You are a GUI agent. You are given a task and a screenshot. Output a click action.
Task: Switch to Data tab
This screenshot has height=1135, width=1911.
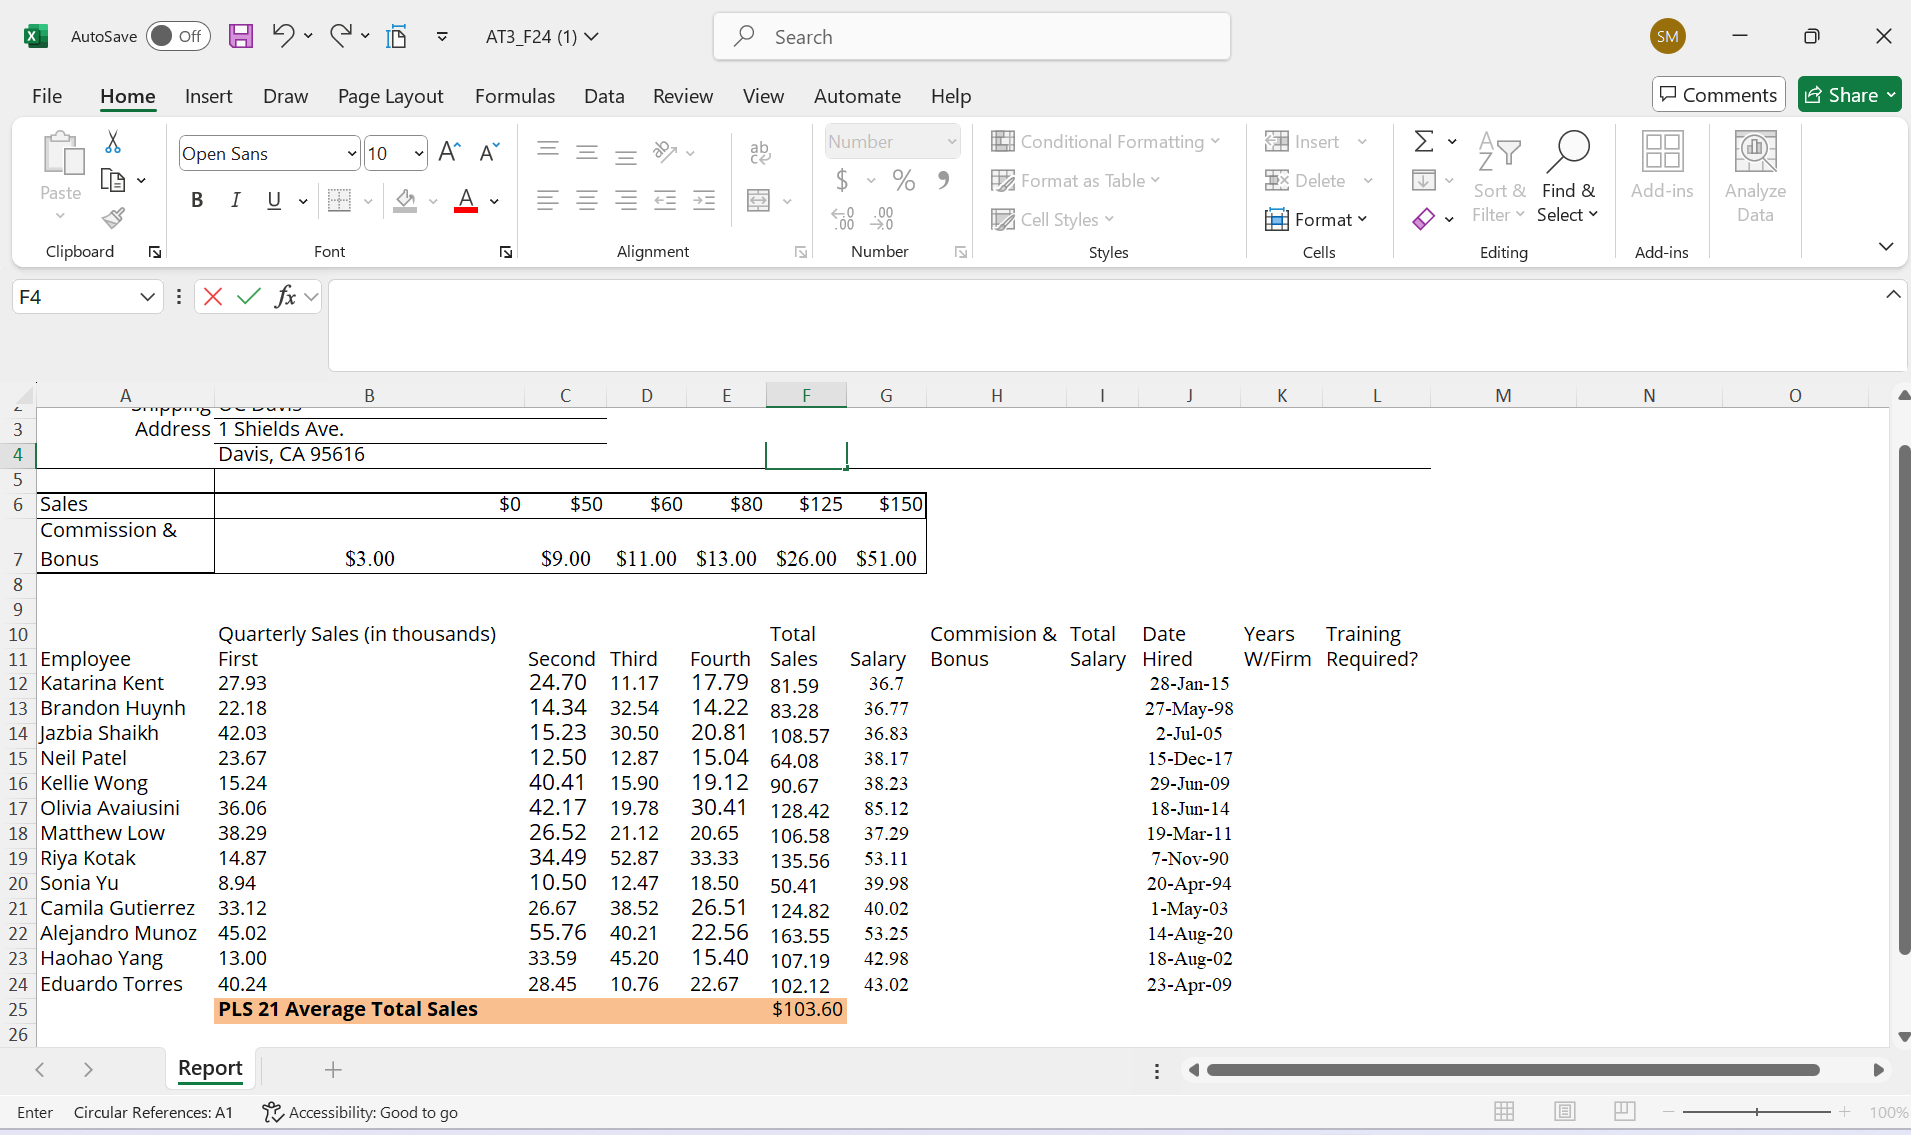[x=604, y=96]
